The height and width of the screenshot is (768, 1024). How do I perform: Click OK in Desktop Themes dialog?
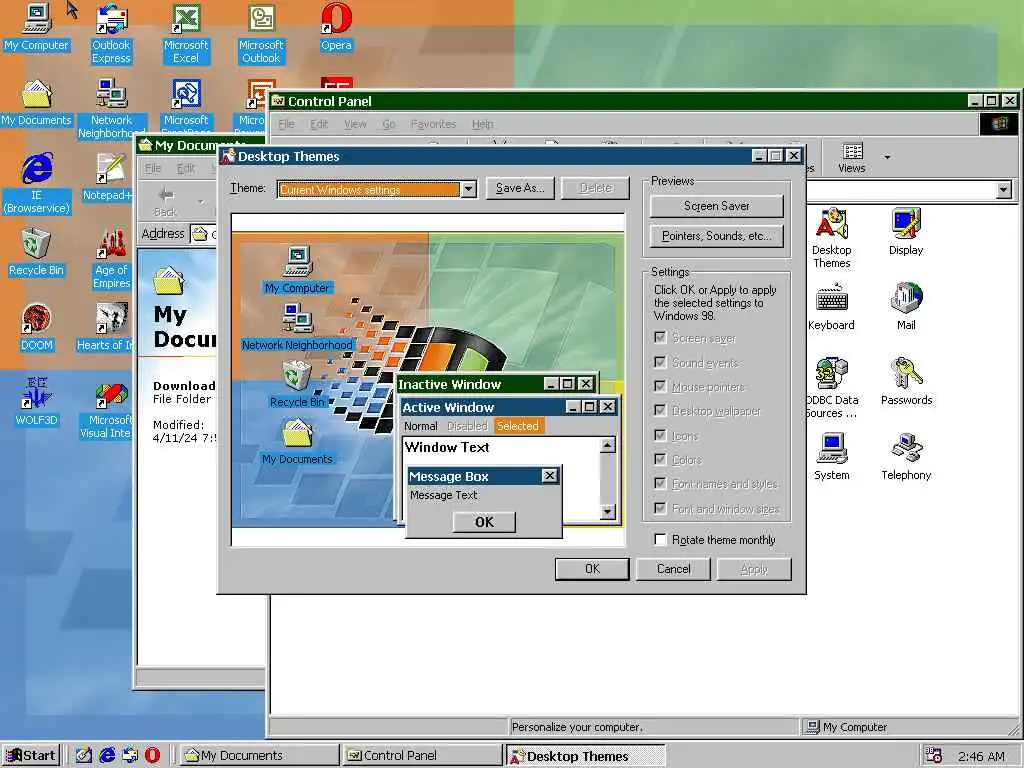point(592,569)
